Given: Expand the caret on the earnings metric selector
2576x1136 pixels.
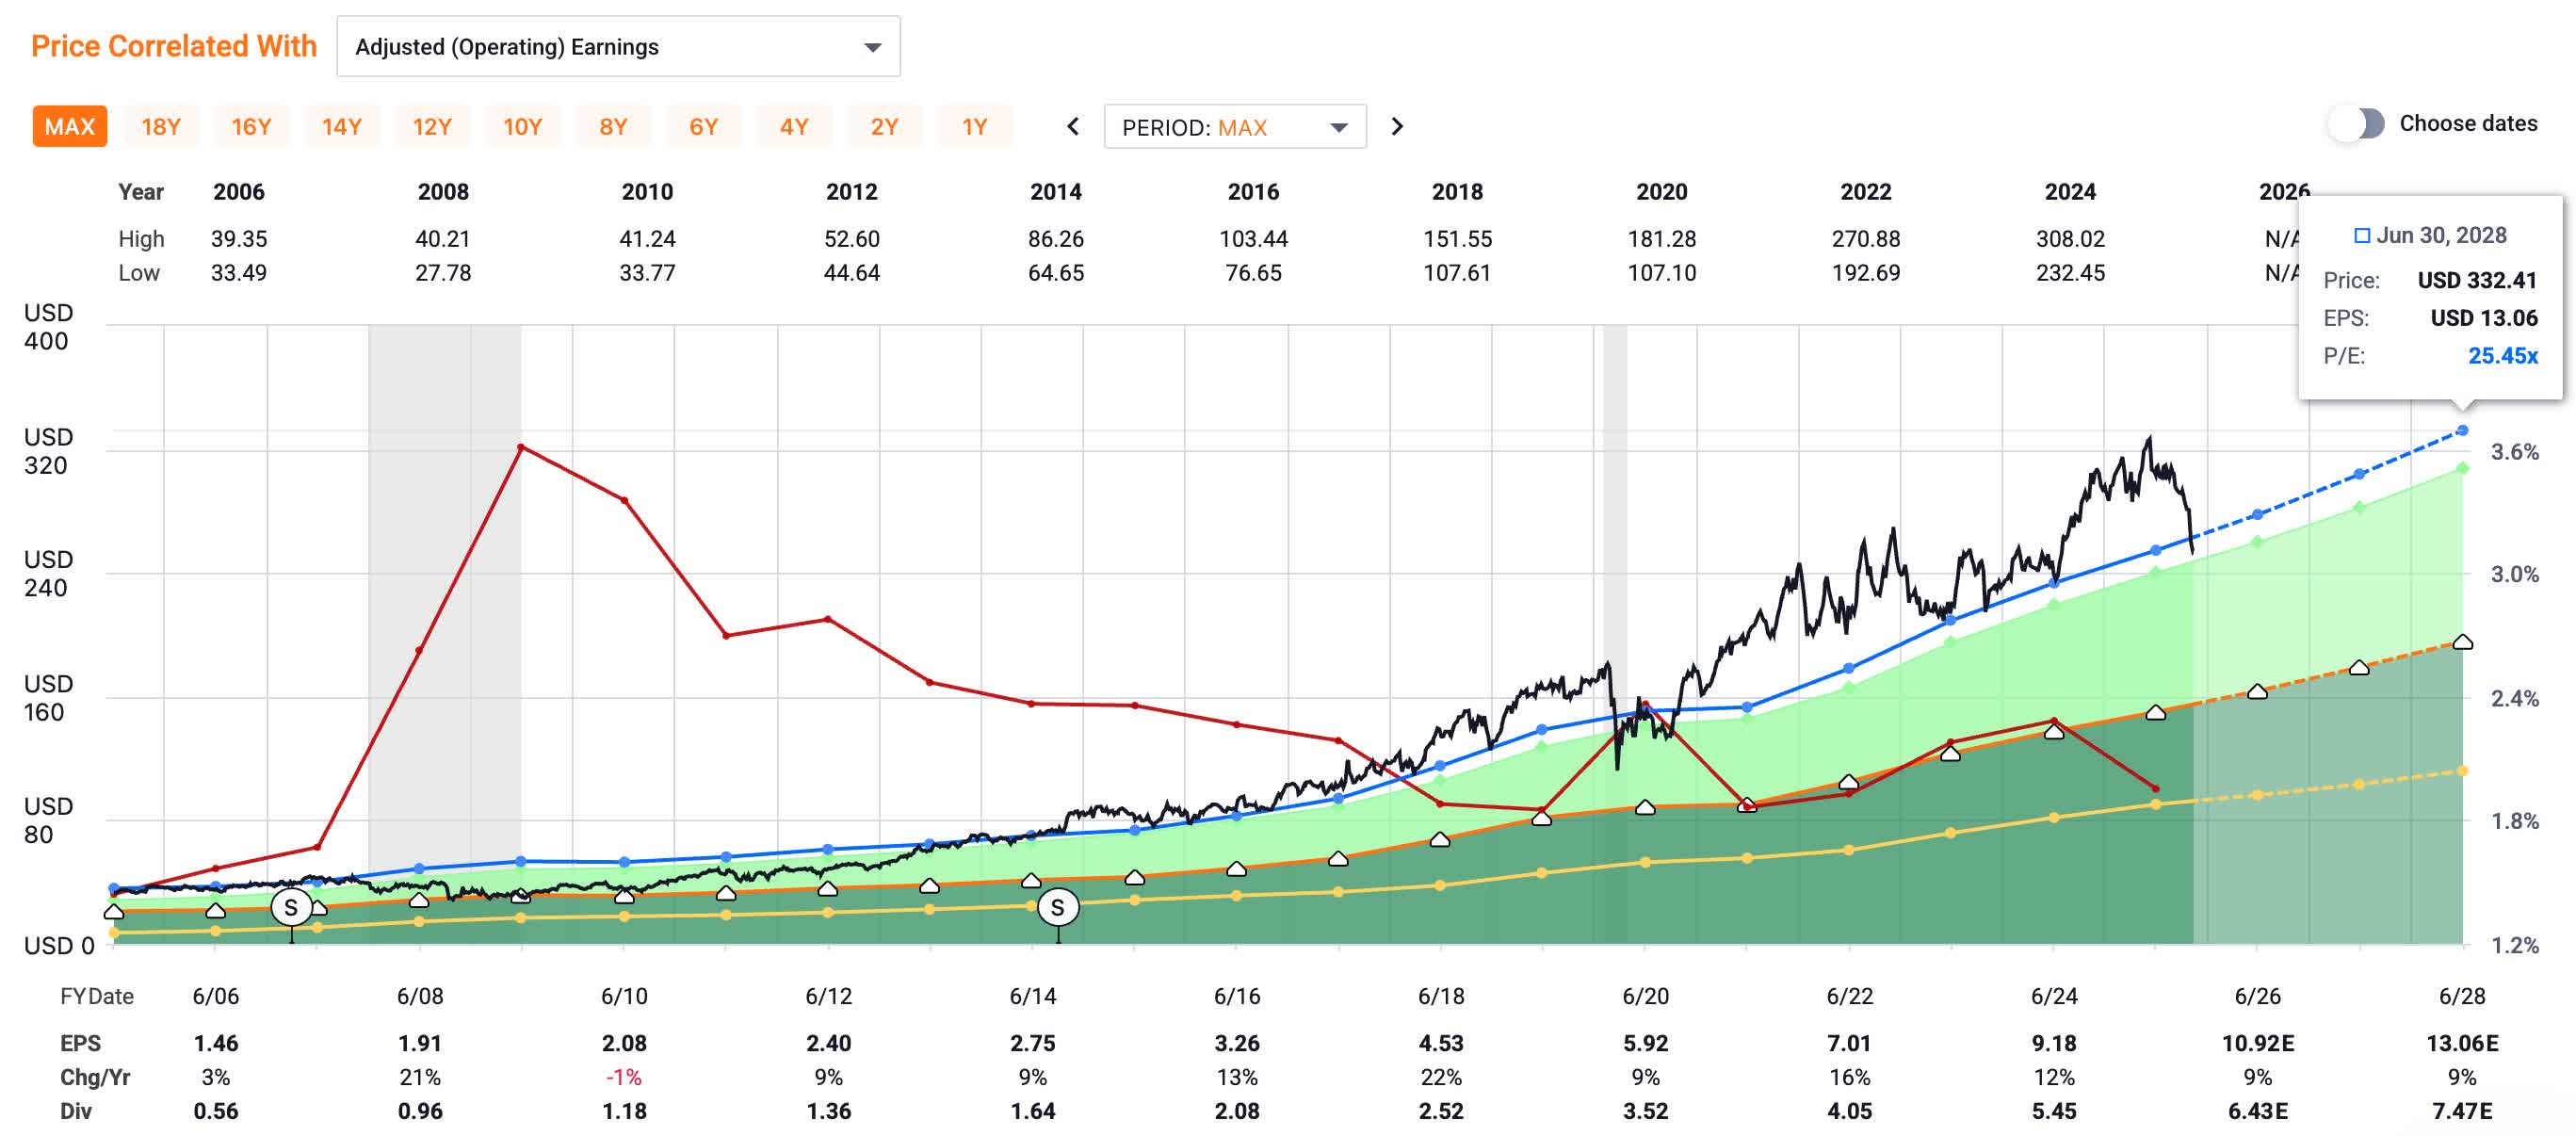Looking at the screenshot, I should click(874, 46).
